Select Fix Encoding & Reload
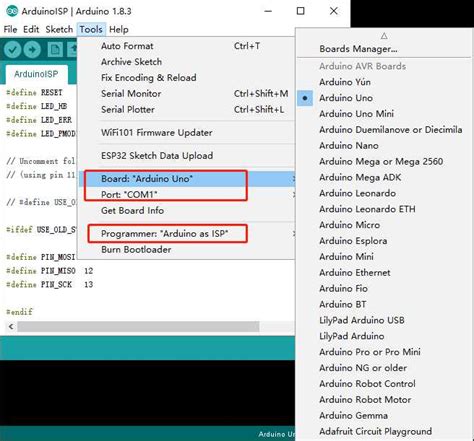 pos(187,78)
